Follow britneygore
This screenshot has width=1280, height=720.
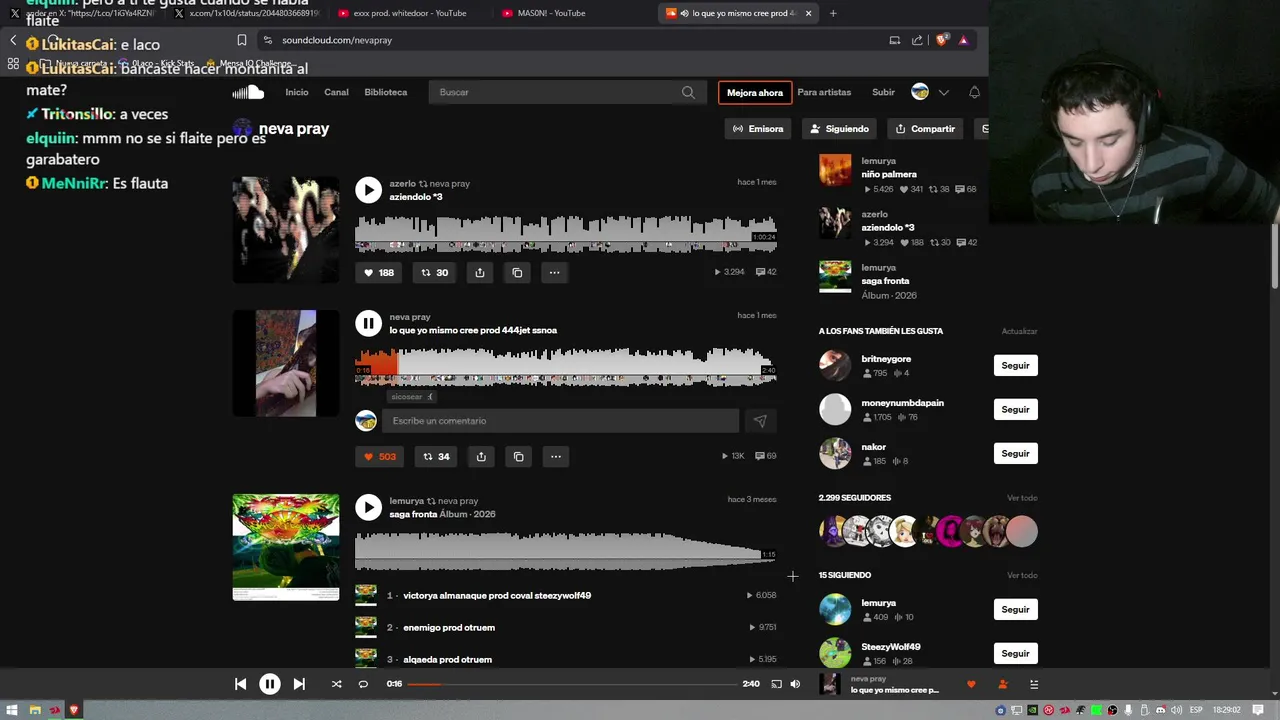click(1015, 365)
